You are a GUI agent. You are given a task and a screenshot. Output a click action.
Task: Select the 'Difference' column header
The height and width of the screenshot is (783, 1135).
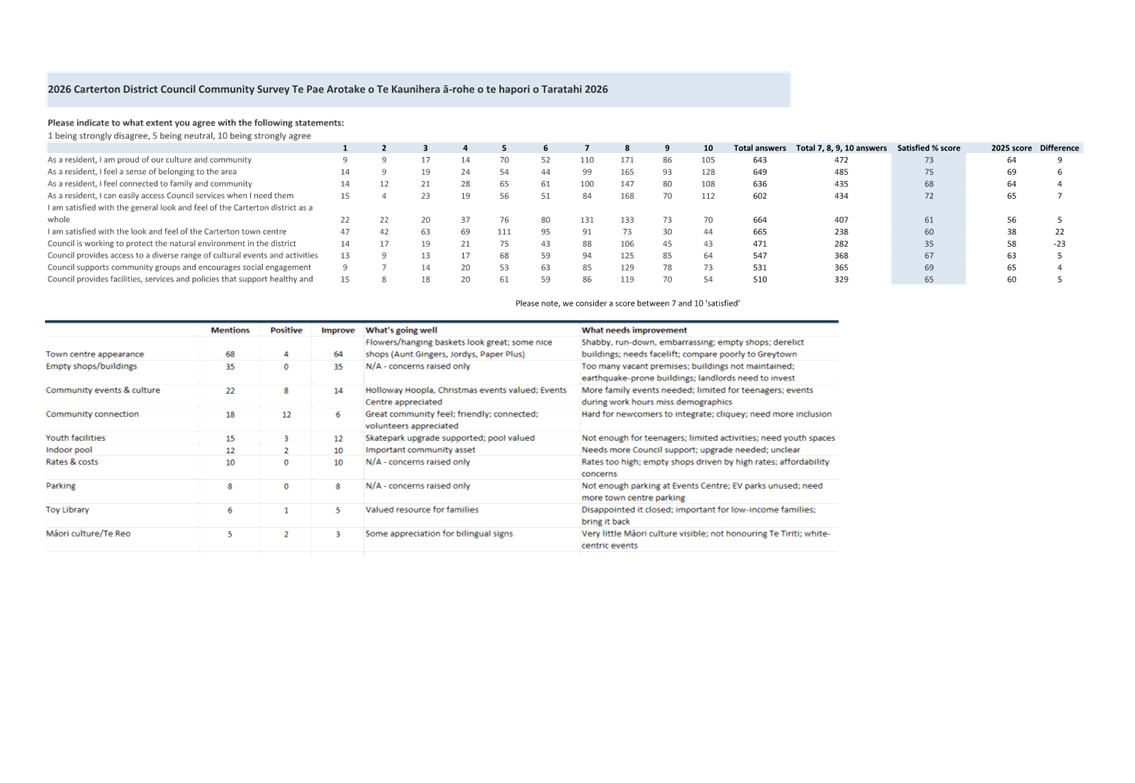tap(1059, 148)
